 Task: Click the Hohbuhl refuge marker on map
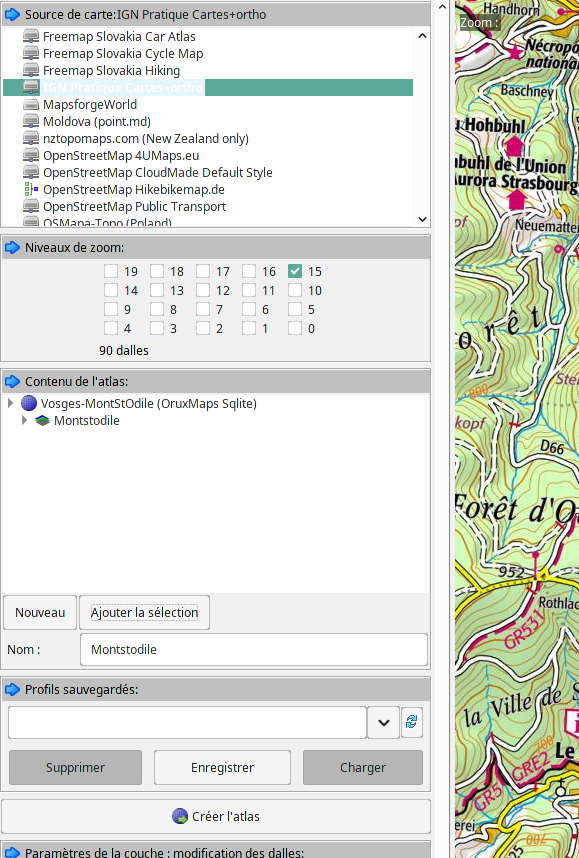pyautogui.click(x=514, y=146)
